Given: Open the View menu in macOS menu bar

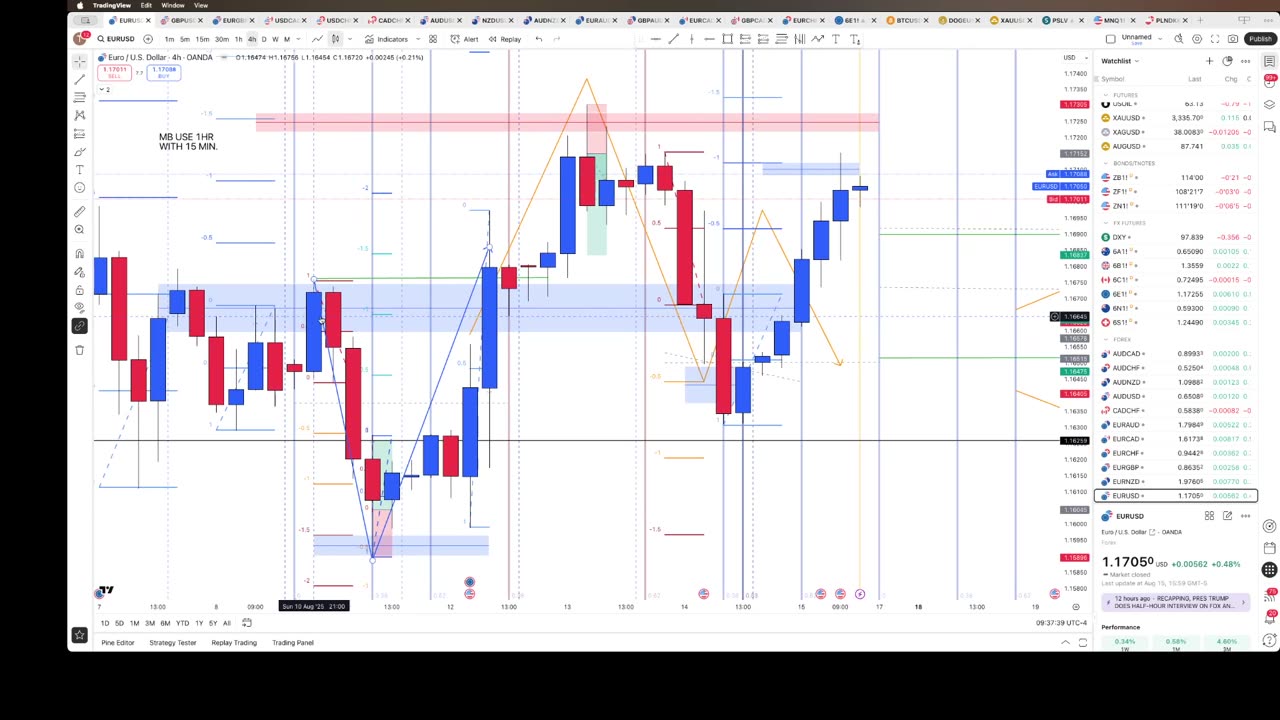Looking at the screenshot, I should point(201,5).
